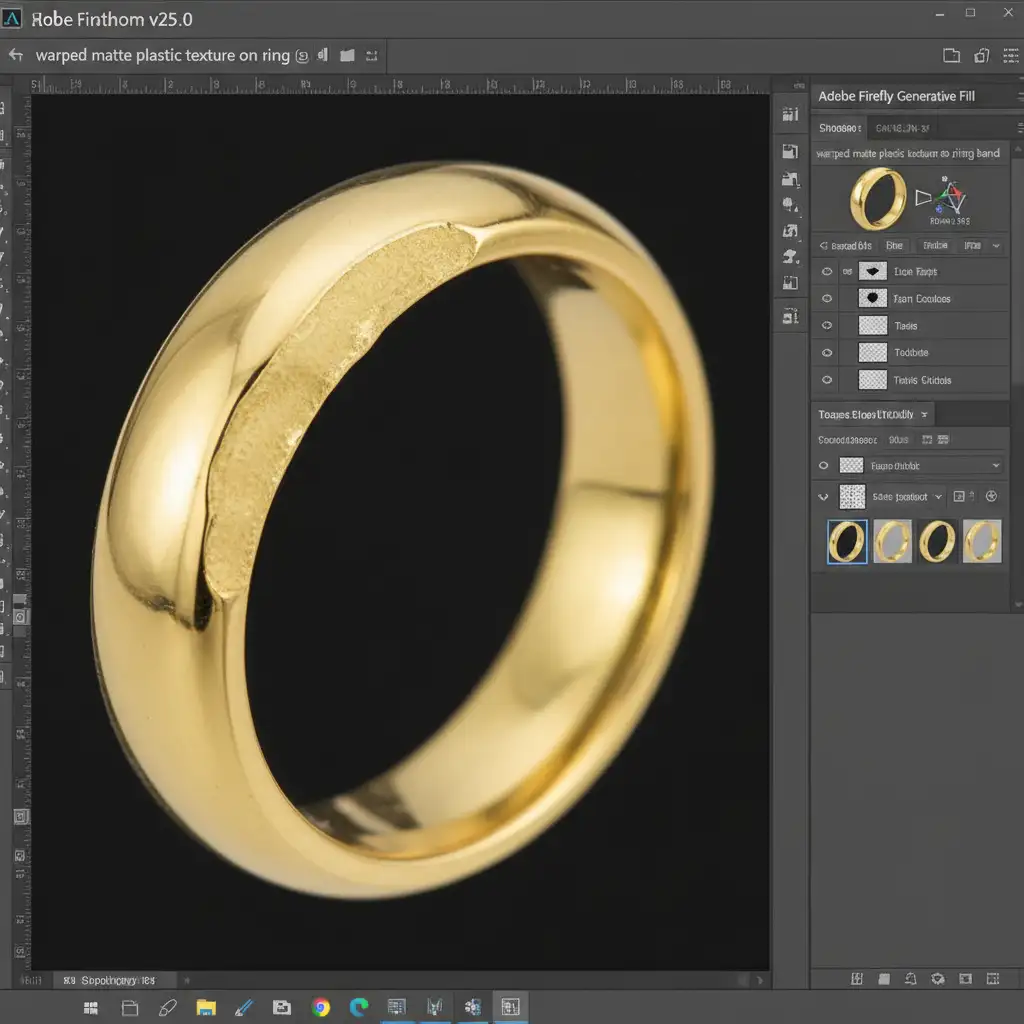Click the 3D axis gizmo beside ring preview
1024x1024 pixels.
(949, 197)
